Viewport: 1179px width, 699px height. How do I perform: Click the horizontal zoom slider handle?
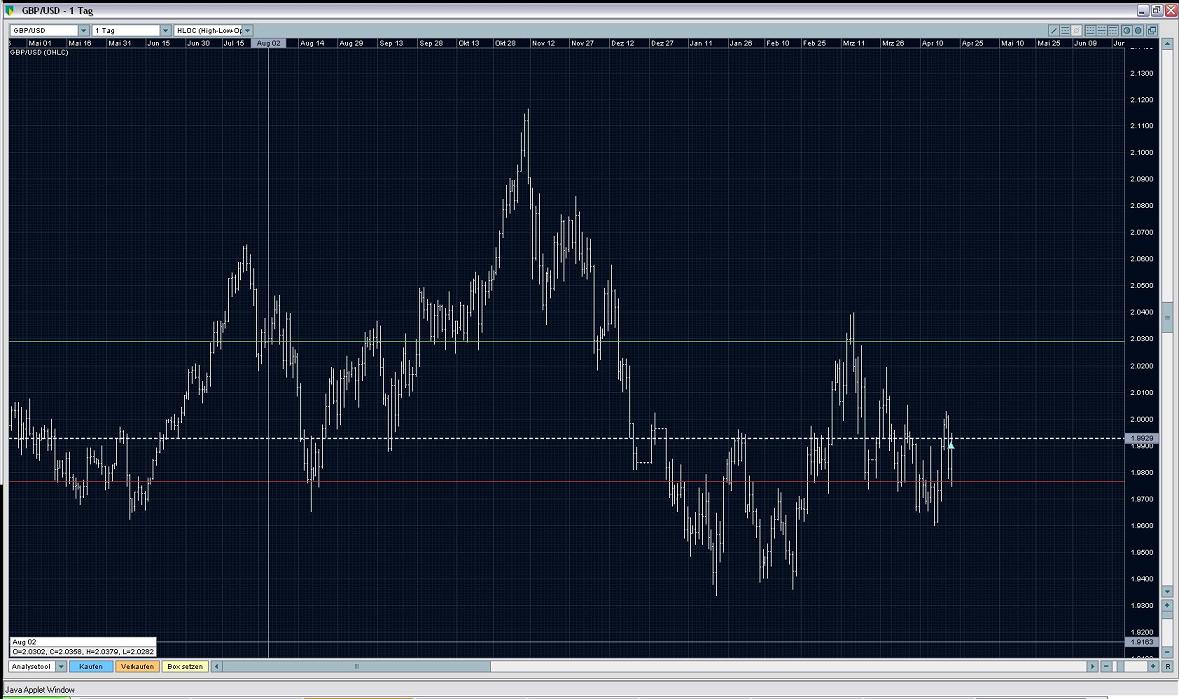click(x=1120, y=666)
